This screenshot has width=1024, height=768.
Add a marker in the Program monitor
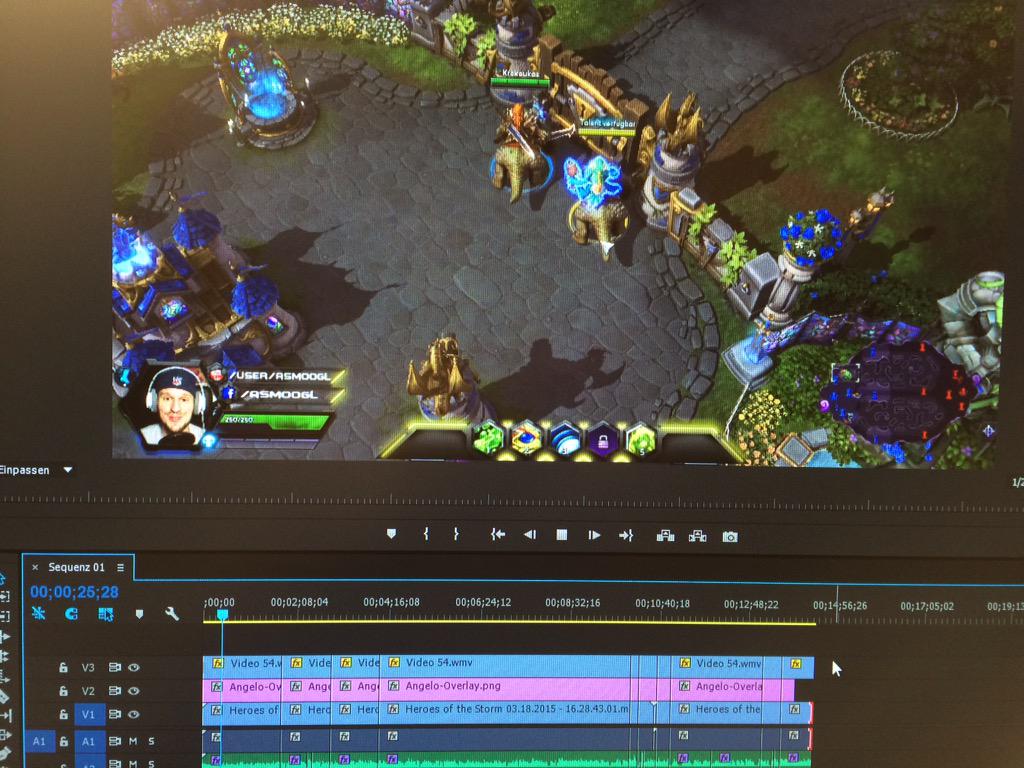click(x=391, y=534)
